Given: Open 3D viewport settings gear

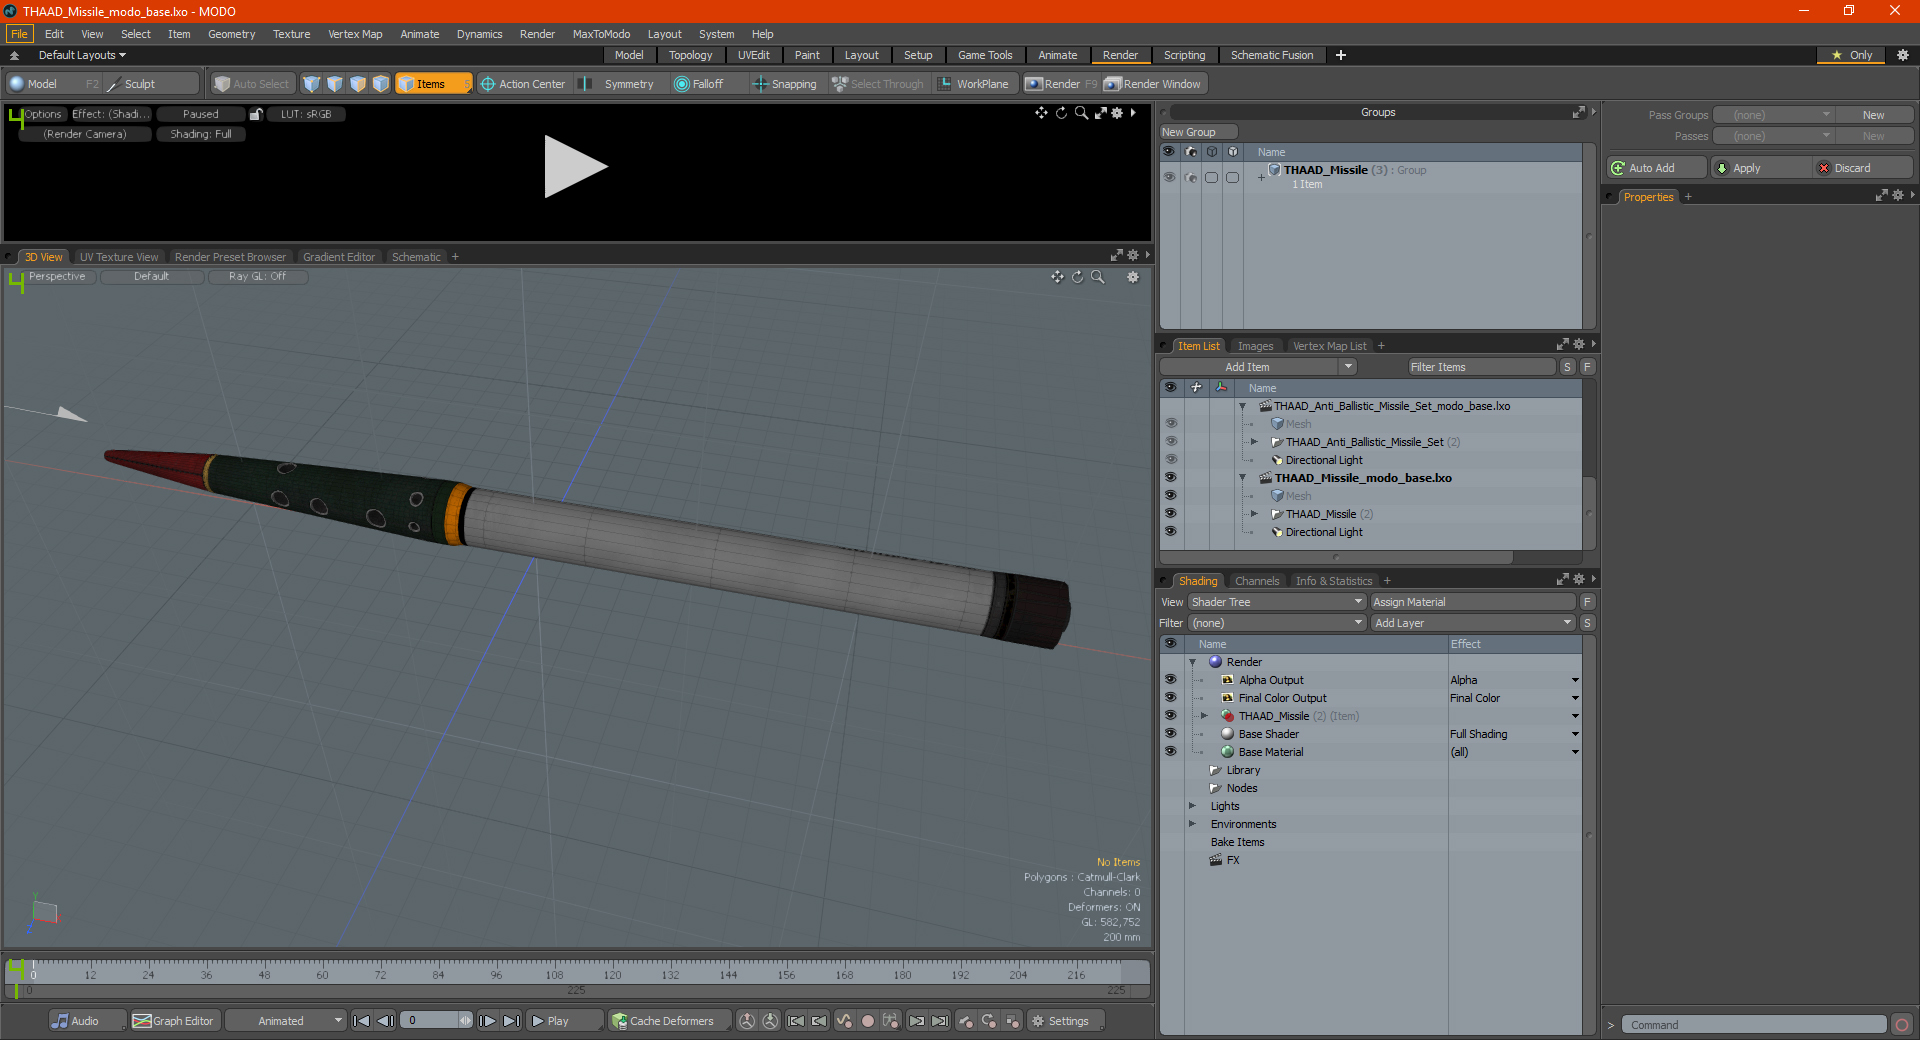Looking at the screenshot, I should point(1133,277).
